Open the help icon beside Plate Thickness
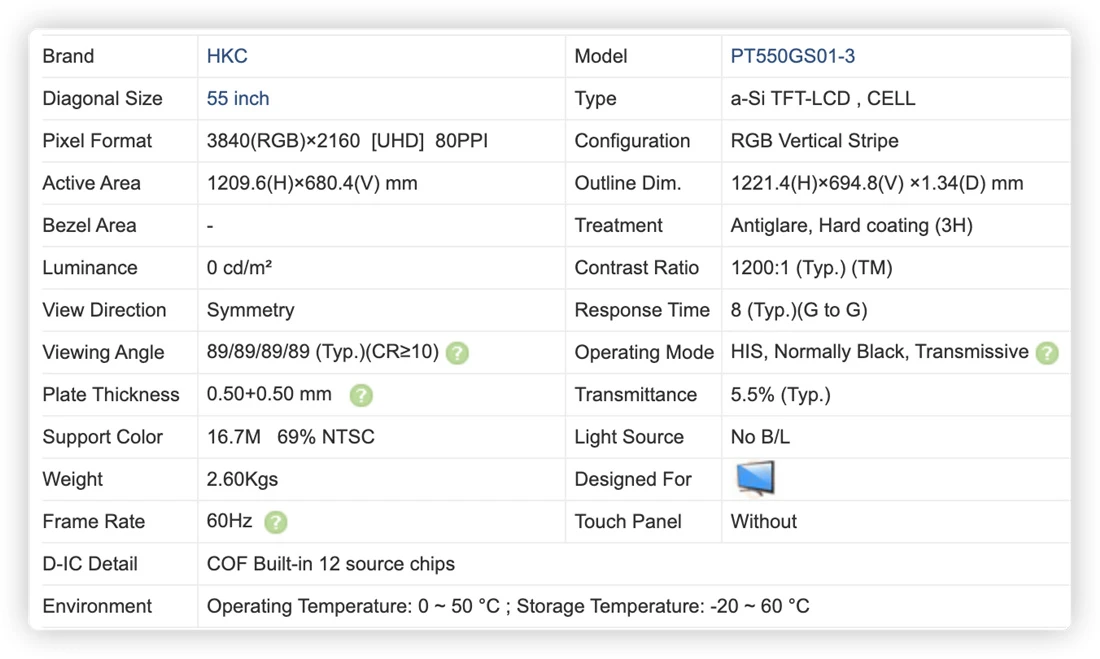This screenshot has width=1100, height=659. (361, 395)
